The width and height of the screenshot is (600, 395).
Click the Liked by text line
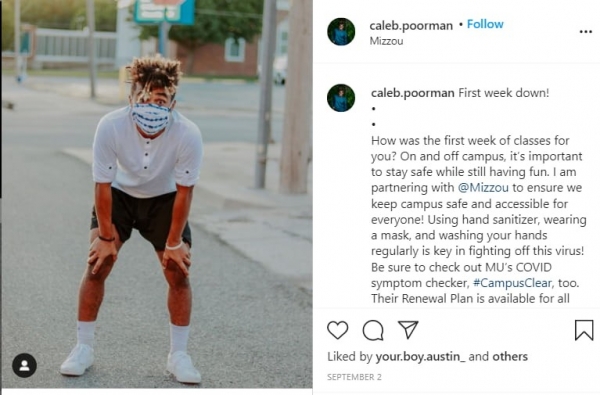point(427,357)
